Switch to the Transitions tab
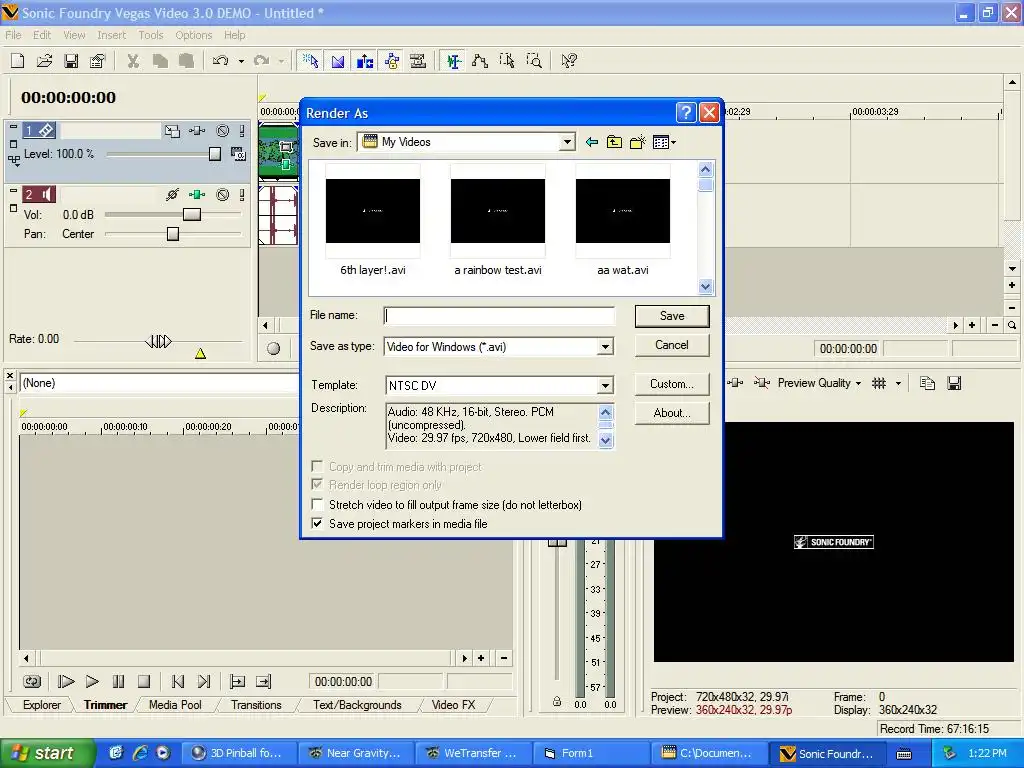Screen dimensions: 1024x768 256,705
